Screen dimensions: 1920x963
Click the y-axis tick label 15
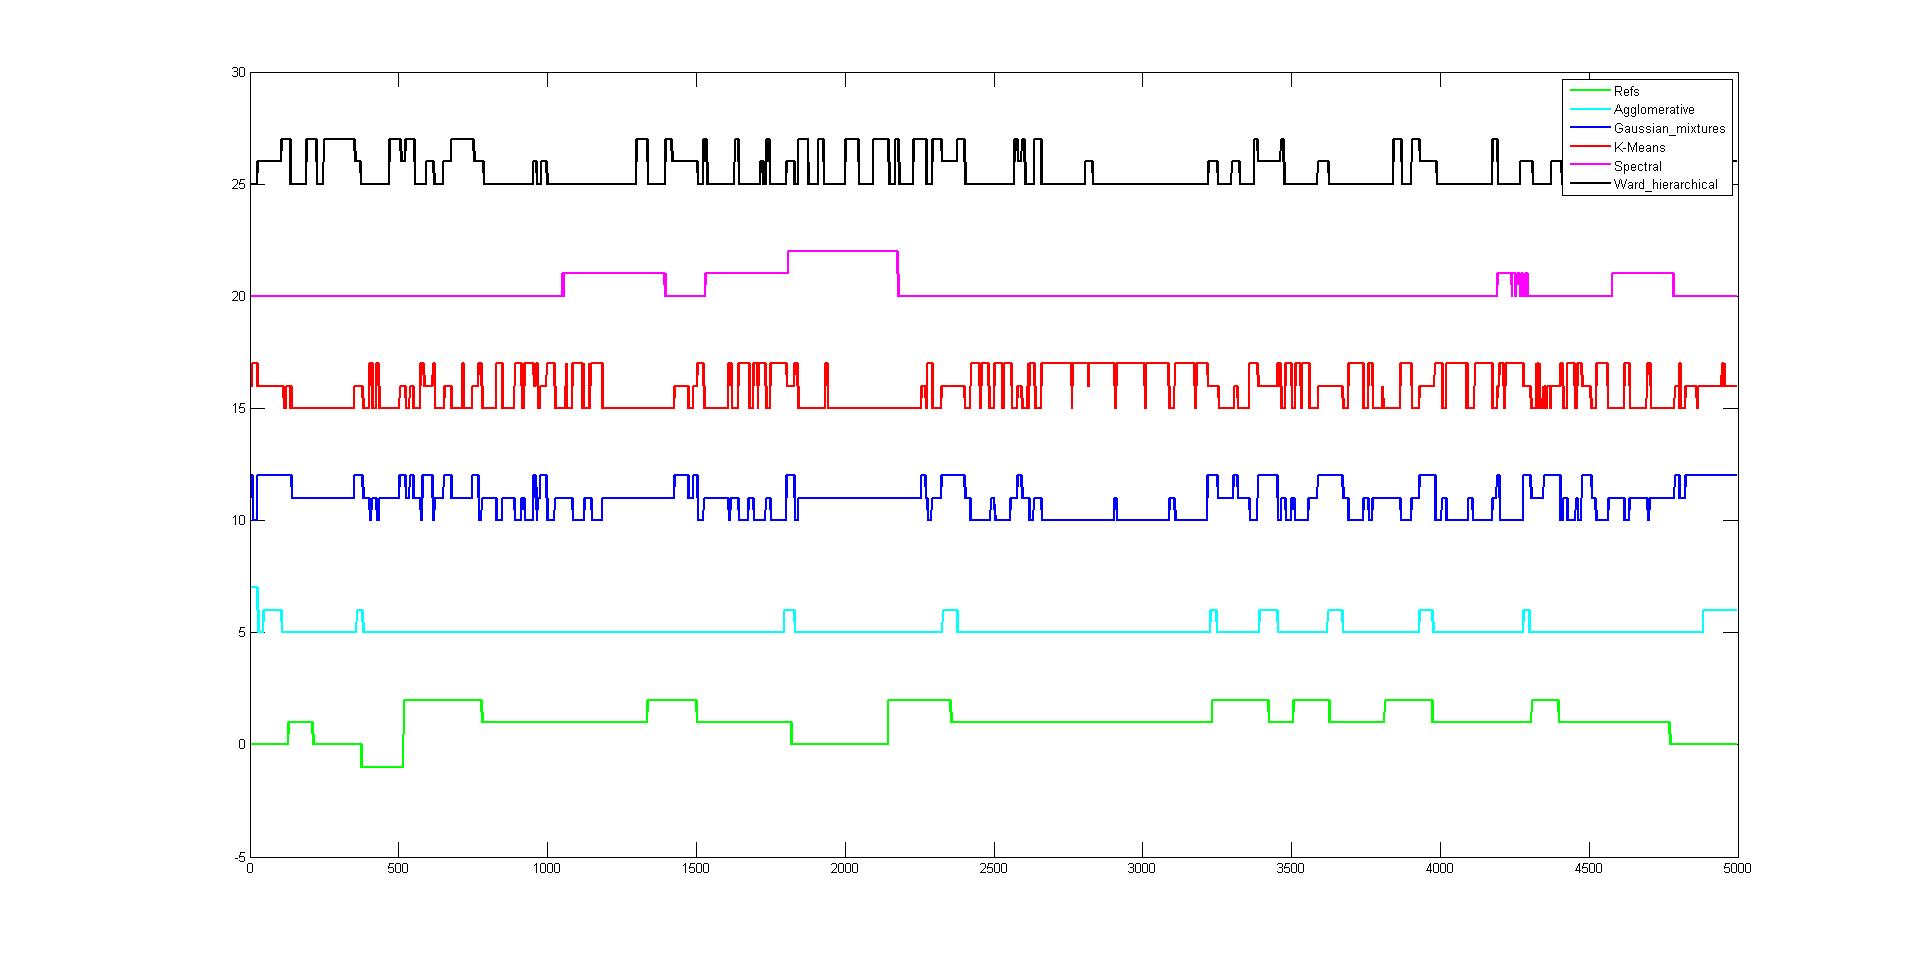tap(237, 408)
